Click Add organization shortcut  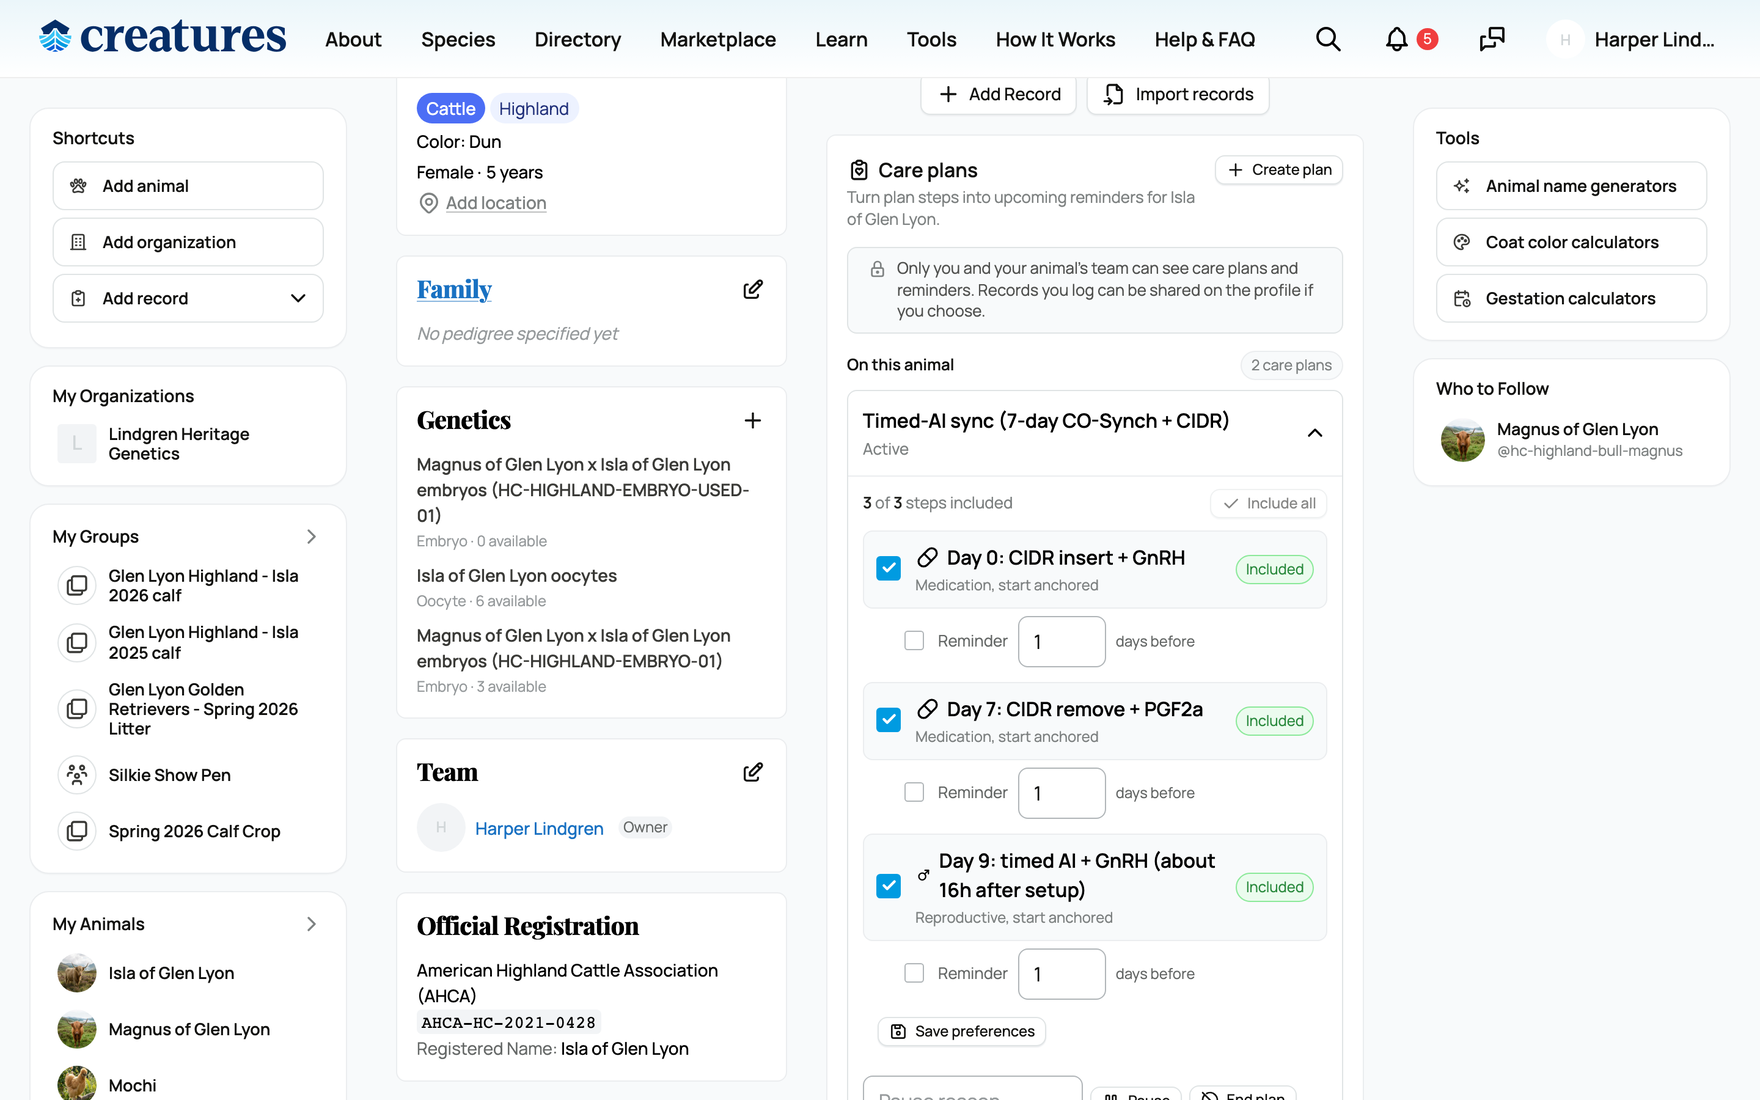coord(188,242)
